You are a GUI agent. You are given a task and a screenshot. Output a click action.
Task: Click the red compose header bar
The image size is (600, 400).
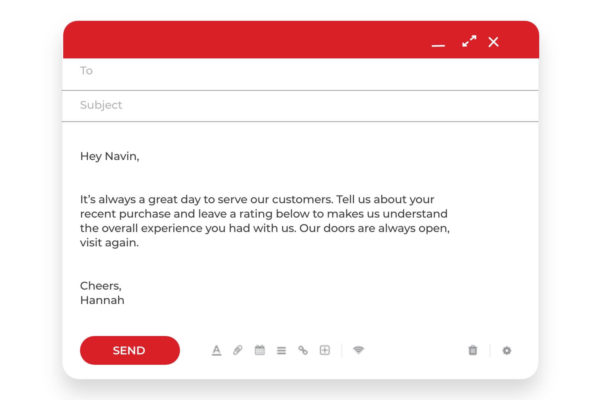(245, 40)
